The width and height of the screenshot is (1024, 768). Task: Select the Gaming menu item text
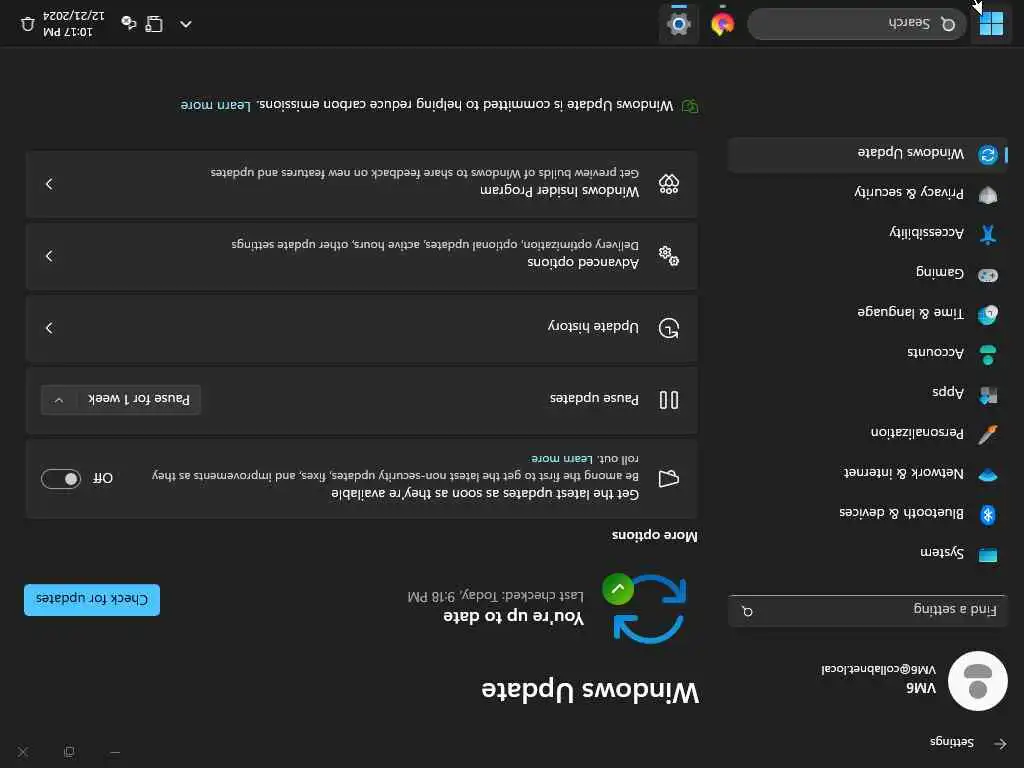tap(940, 272)
